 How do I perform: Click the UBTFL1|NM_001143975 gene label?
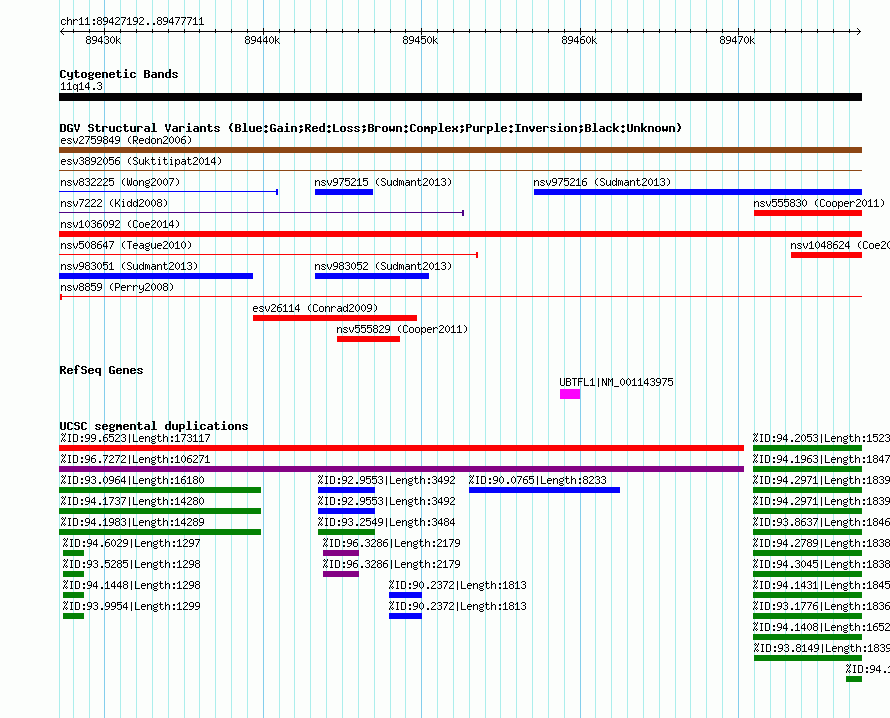click(616, 383)
